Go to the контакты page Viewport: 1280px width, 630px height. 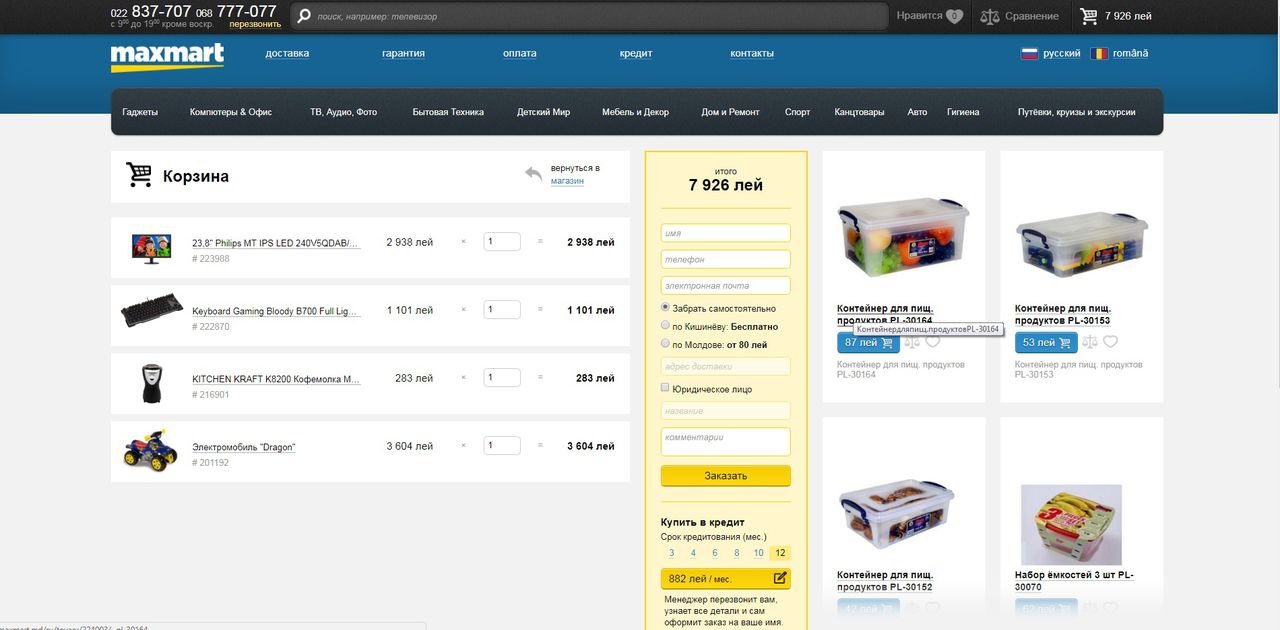(752, 54)
